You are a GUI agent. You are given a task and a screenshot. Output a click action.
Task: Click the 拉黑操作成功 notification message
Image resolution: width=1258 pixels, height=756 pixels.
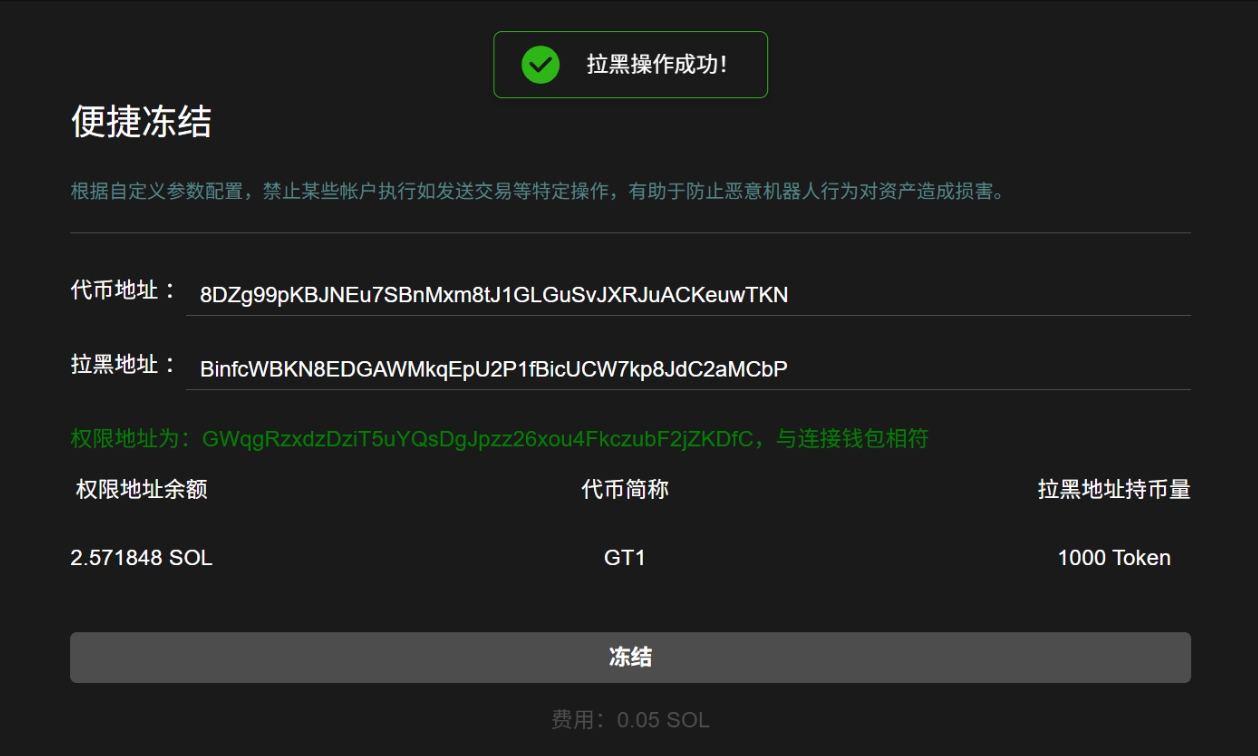tap(657, 65)
